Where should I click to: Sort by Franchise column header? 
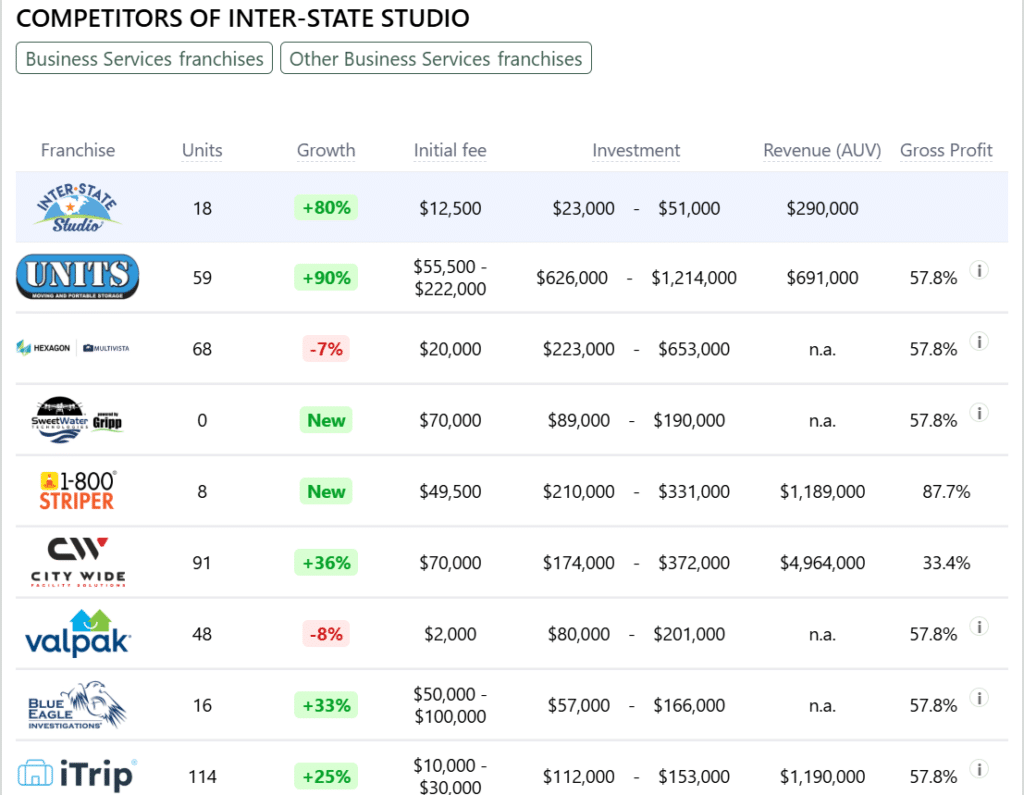pos(78,150)
